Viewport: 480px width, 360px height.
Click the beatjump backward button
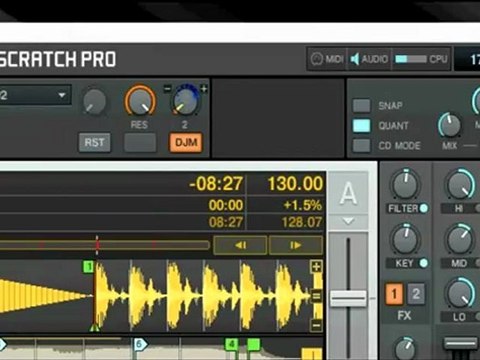(x=240, y=245)
